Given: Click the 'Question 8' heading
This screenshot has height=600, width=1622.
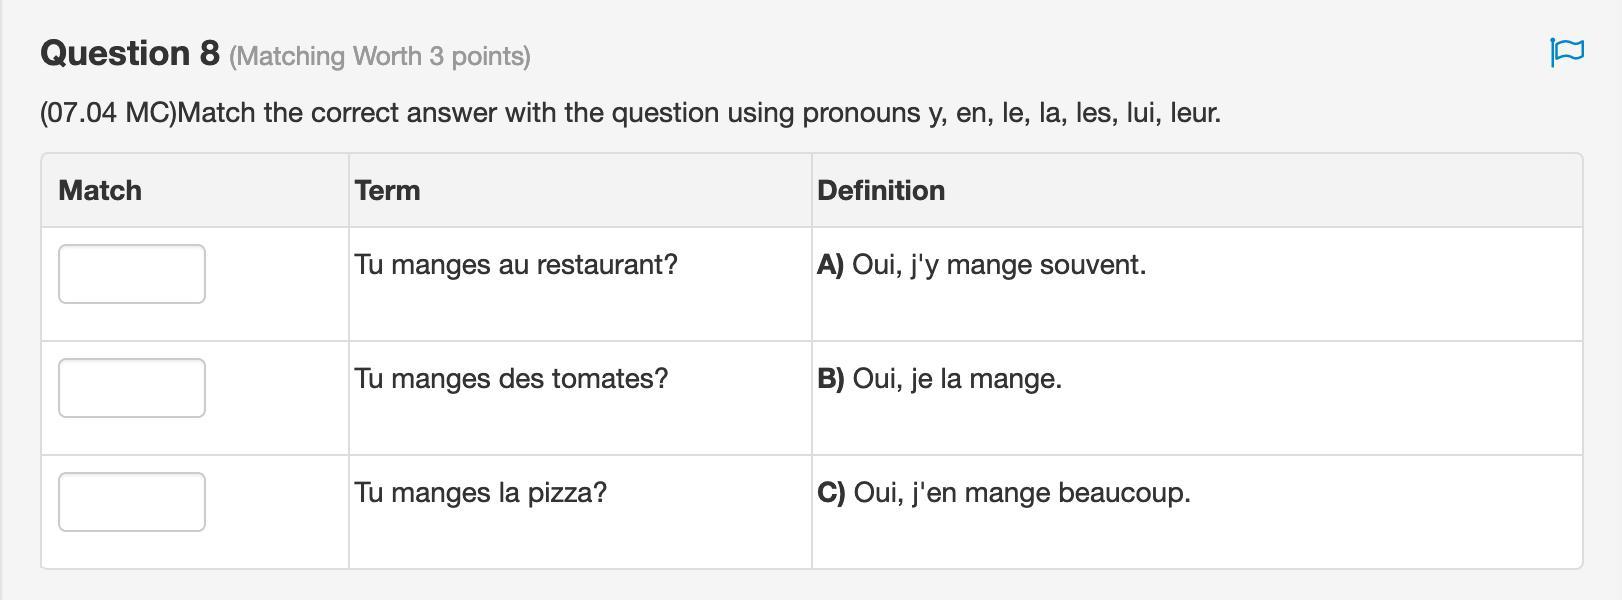Looking at the screenshot, I should [130, 53].
